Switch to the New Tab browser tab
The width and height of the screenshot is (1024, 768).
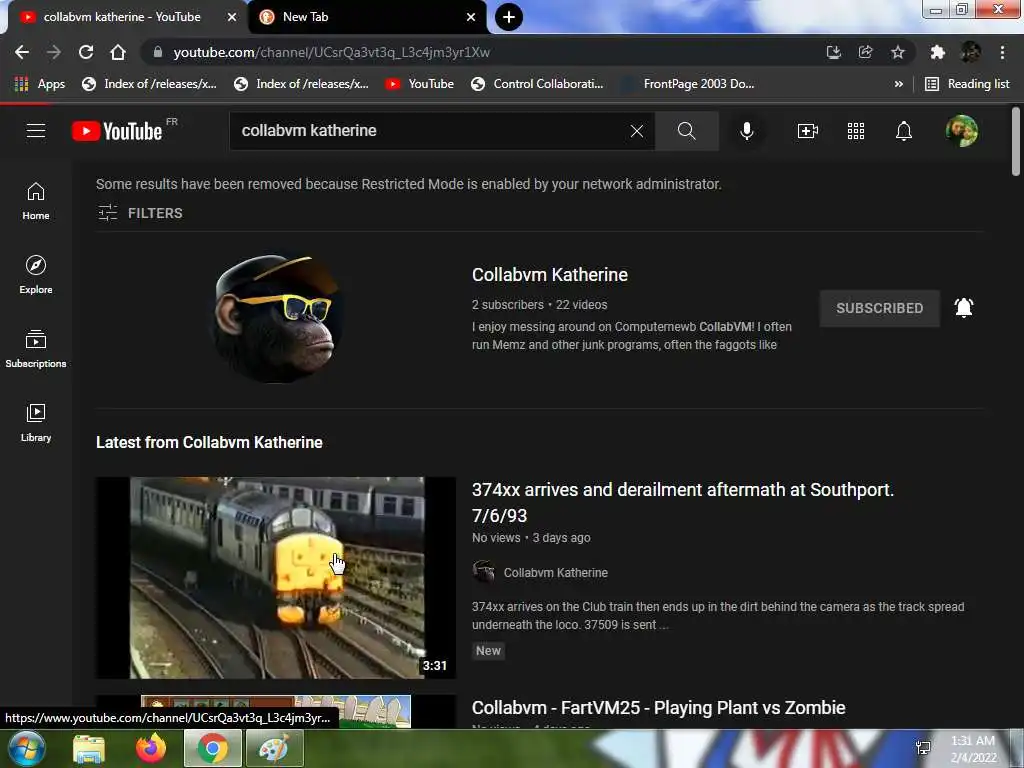point(366,17)
